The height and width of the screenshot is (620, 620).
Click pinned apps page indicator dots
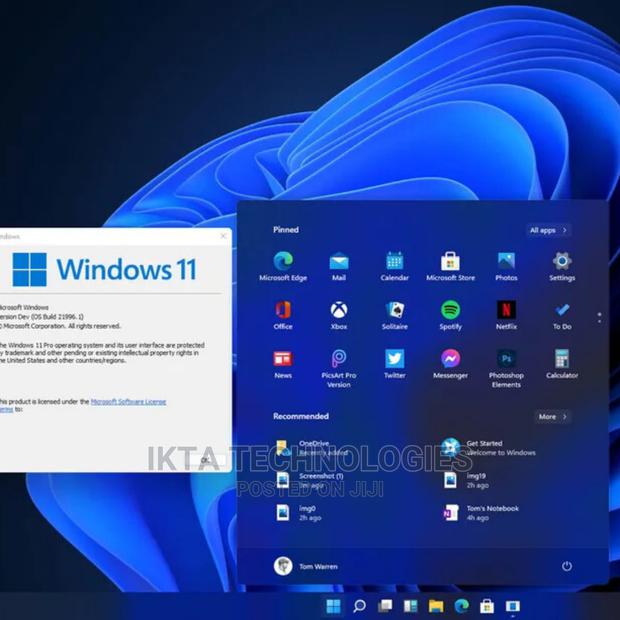tap(599, 318)
